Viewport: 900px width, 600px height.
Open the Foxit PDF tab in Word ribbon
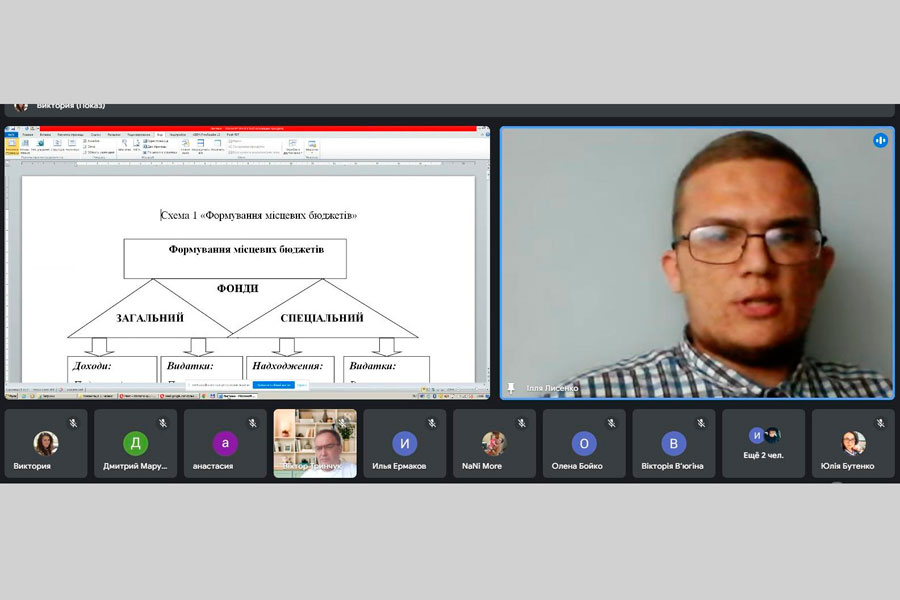(x=233, y=134)
